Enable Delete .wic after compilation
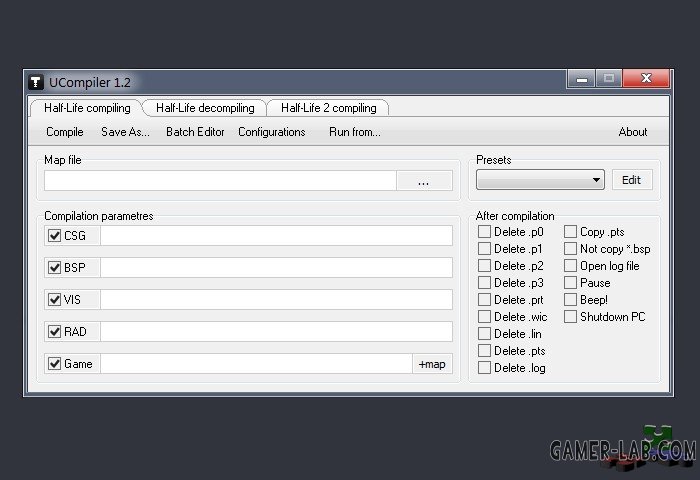The image size is (700, 480). [484, 317]
